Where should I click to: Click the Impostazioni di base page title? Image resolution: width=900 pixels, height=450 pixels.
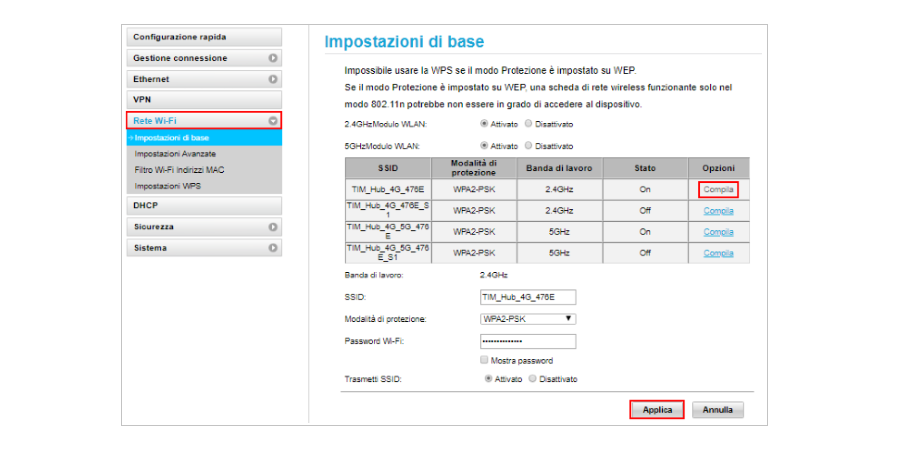click(x=404, y=42)
